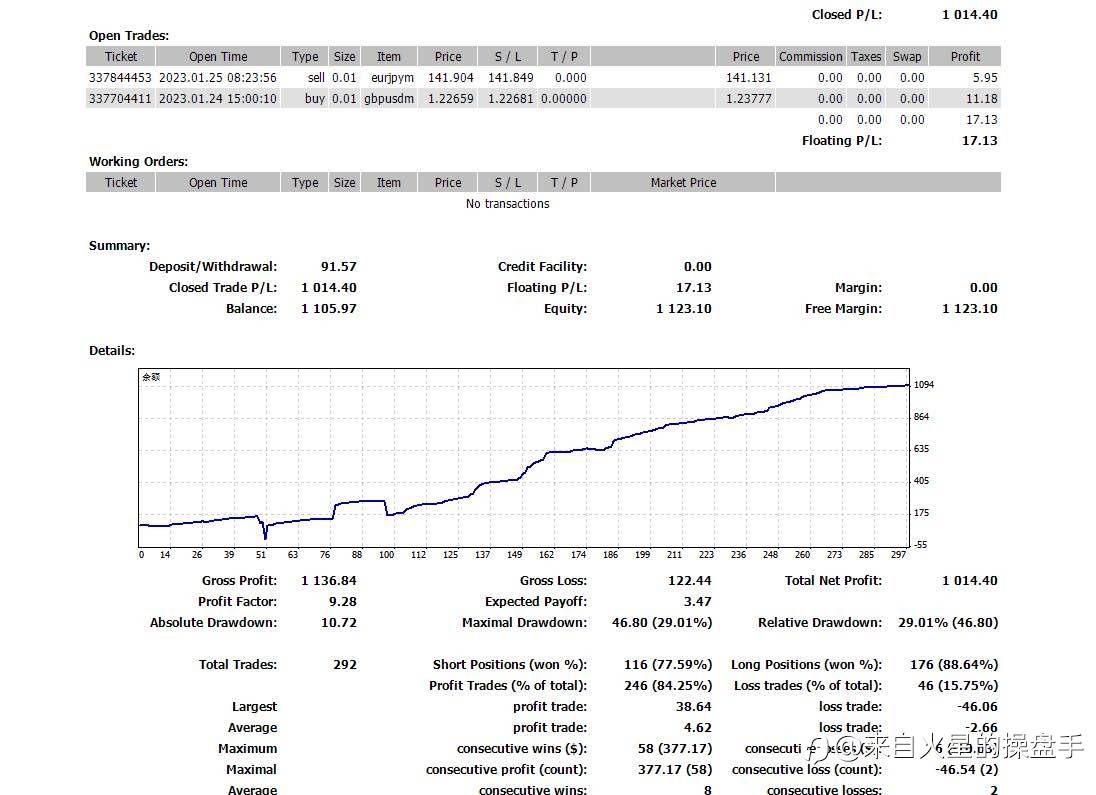
Task: Click the current price 141.131
Action: pos(749,78)
